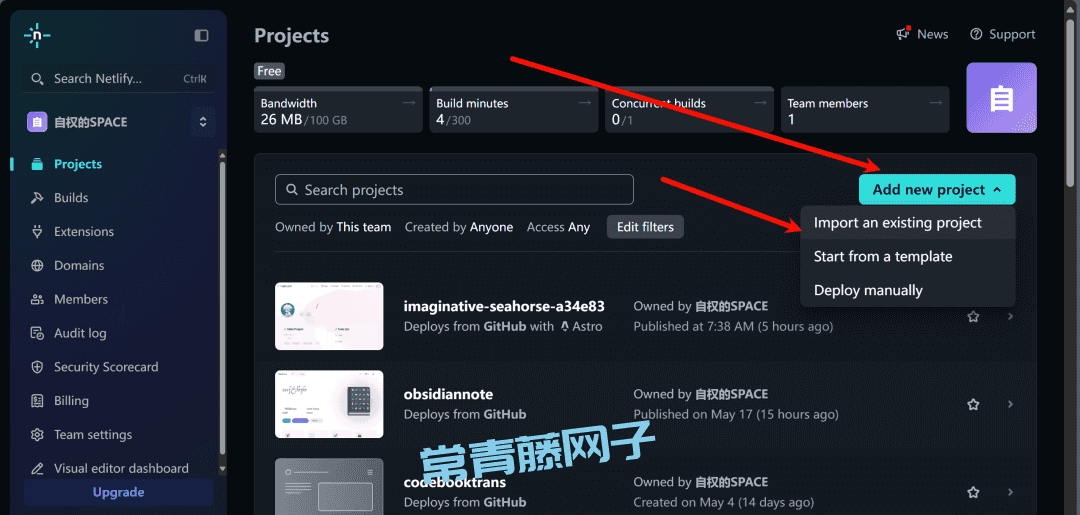
Task: Click the Free plan badge
Action: [x=269, y=71]
